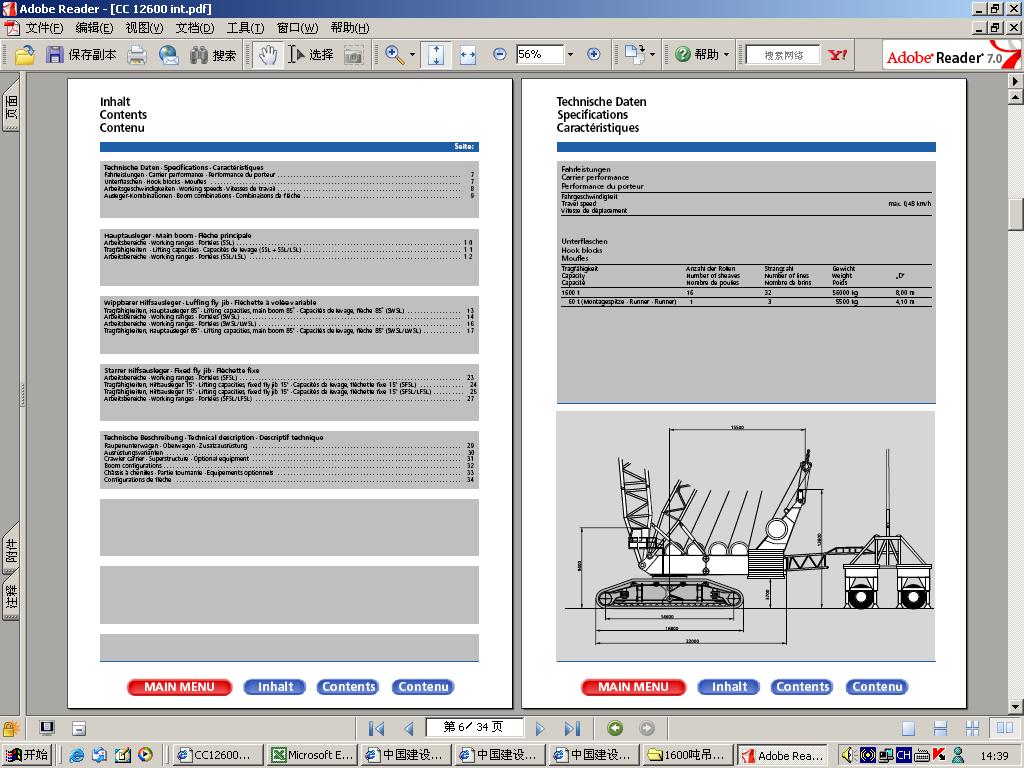
Task: Open the 视图(V) menu
Action: click(x=144, y=28)
